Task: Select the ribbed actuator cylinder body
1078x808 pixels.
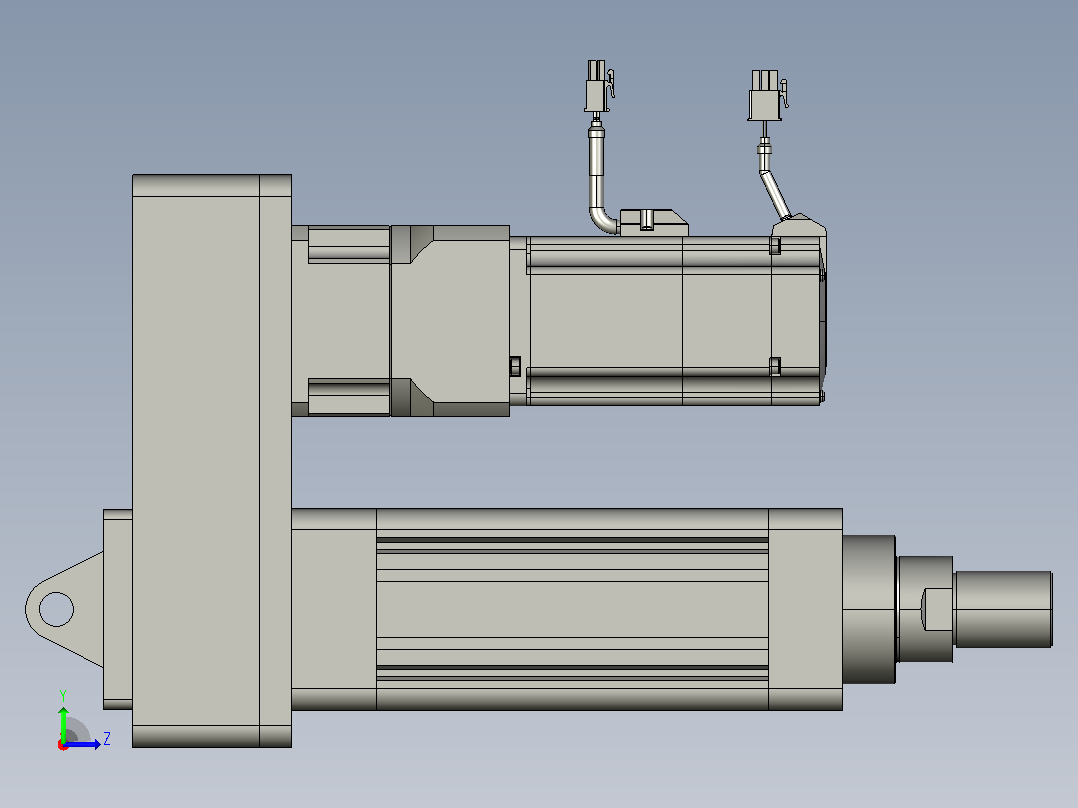Action: tap(572, 609)
